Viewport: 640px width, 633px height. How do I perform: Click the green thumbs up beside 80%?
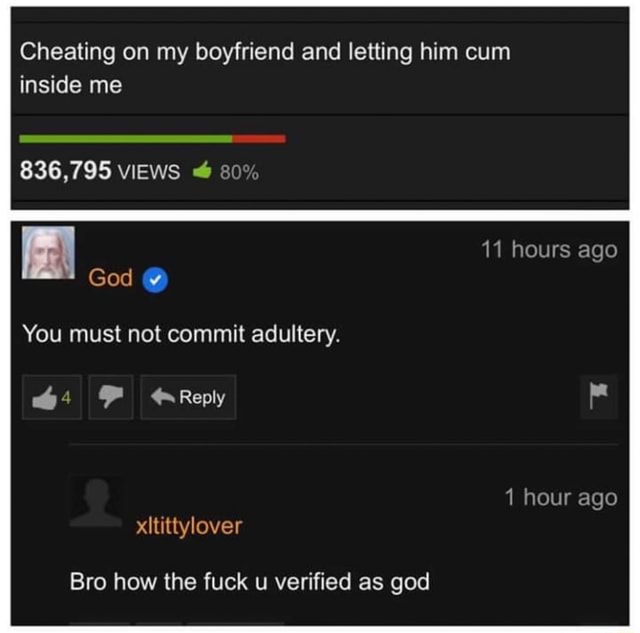202,171
